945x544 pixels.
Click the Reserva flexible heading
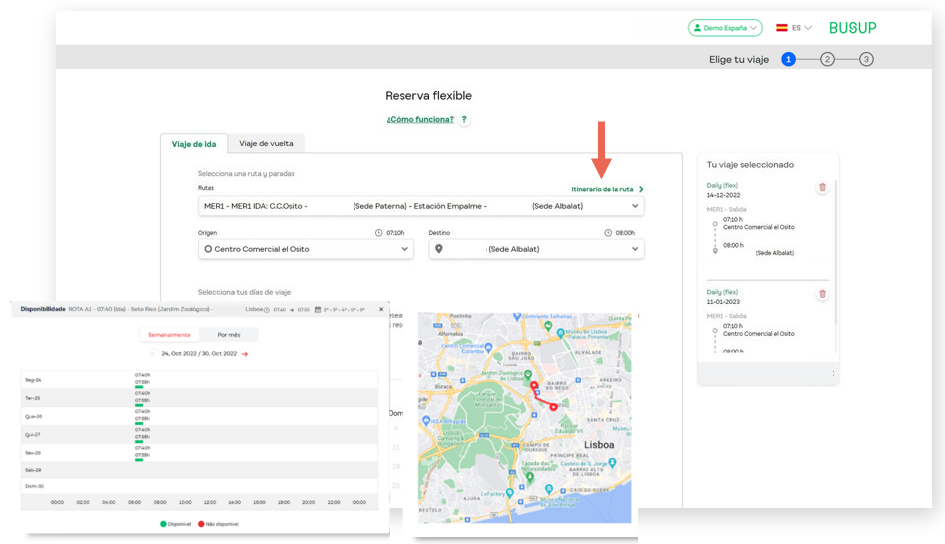pos(429,95)
